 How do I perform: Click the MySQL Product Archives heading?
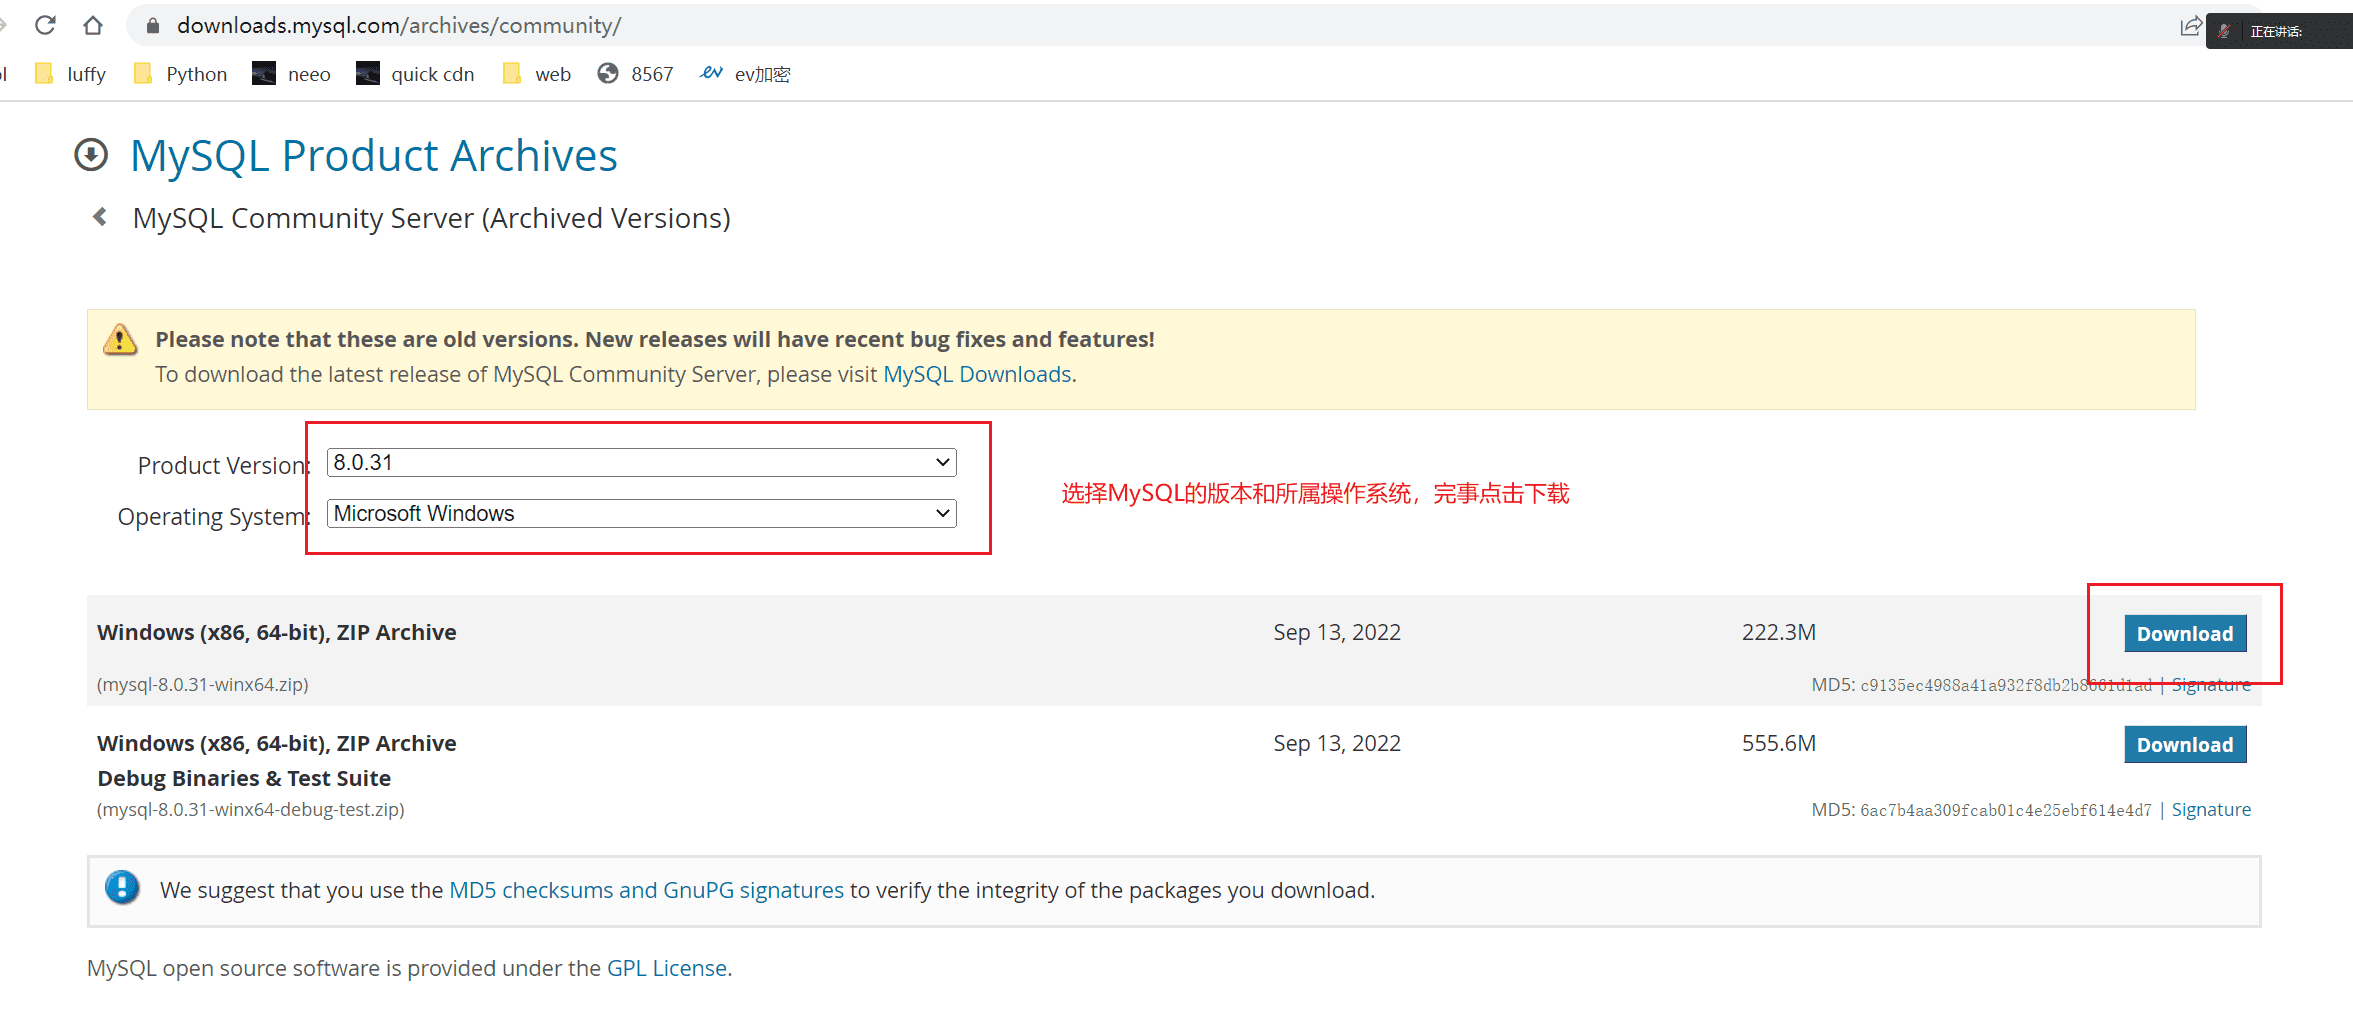(374, 156)
